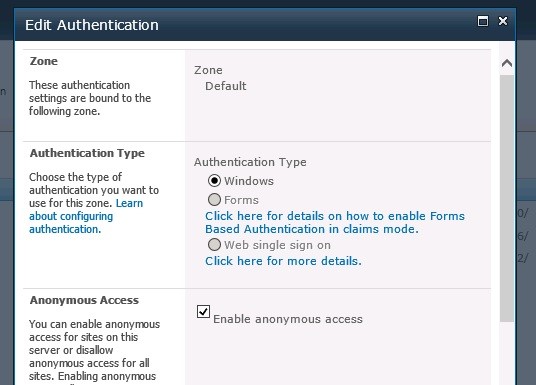Click the bold Zone section heading
The image size is (536, 385).
tap(44, 61)
